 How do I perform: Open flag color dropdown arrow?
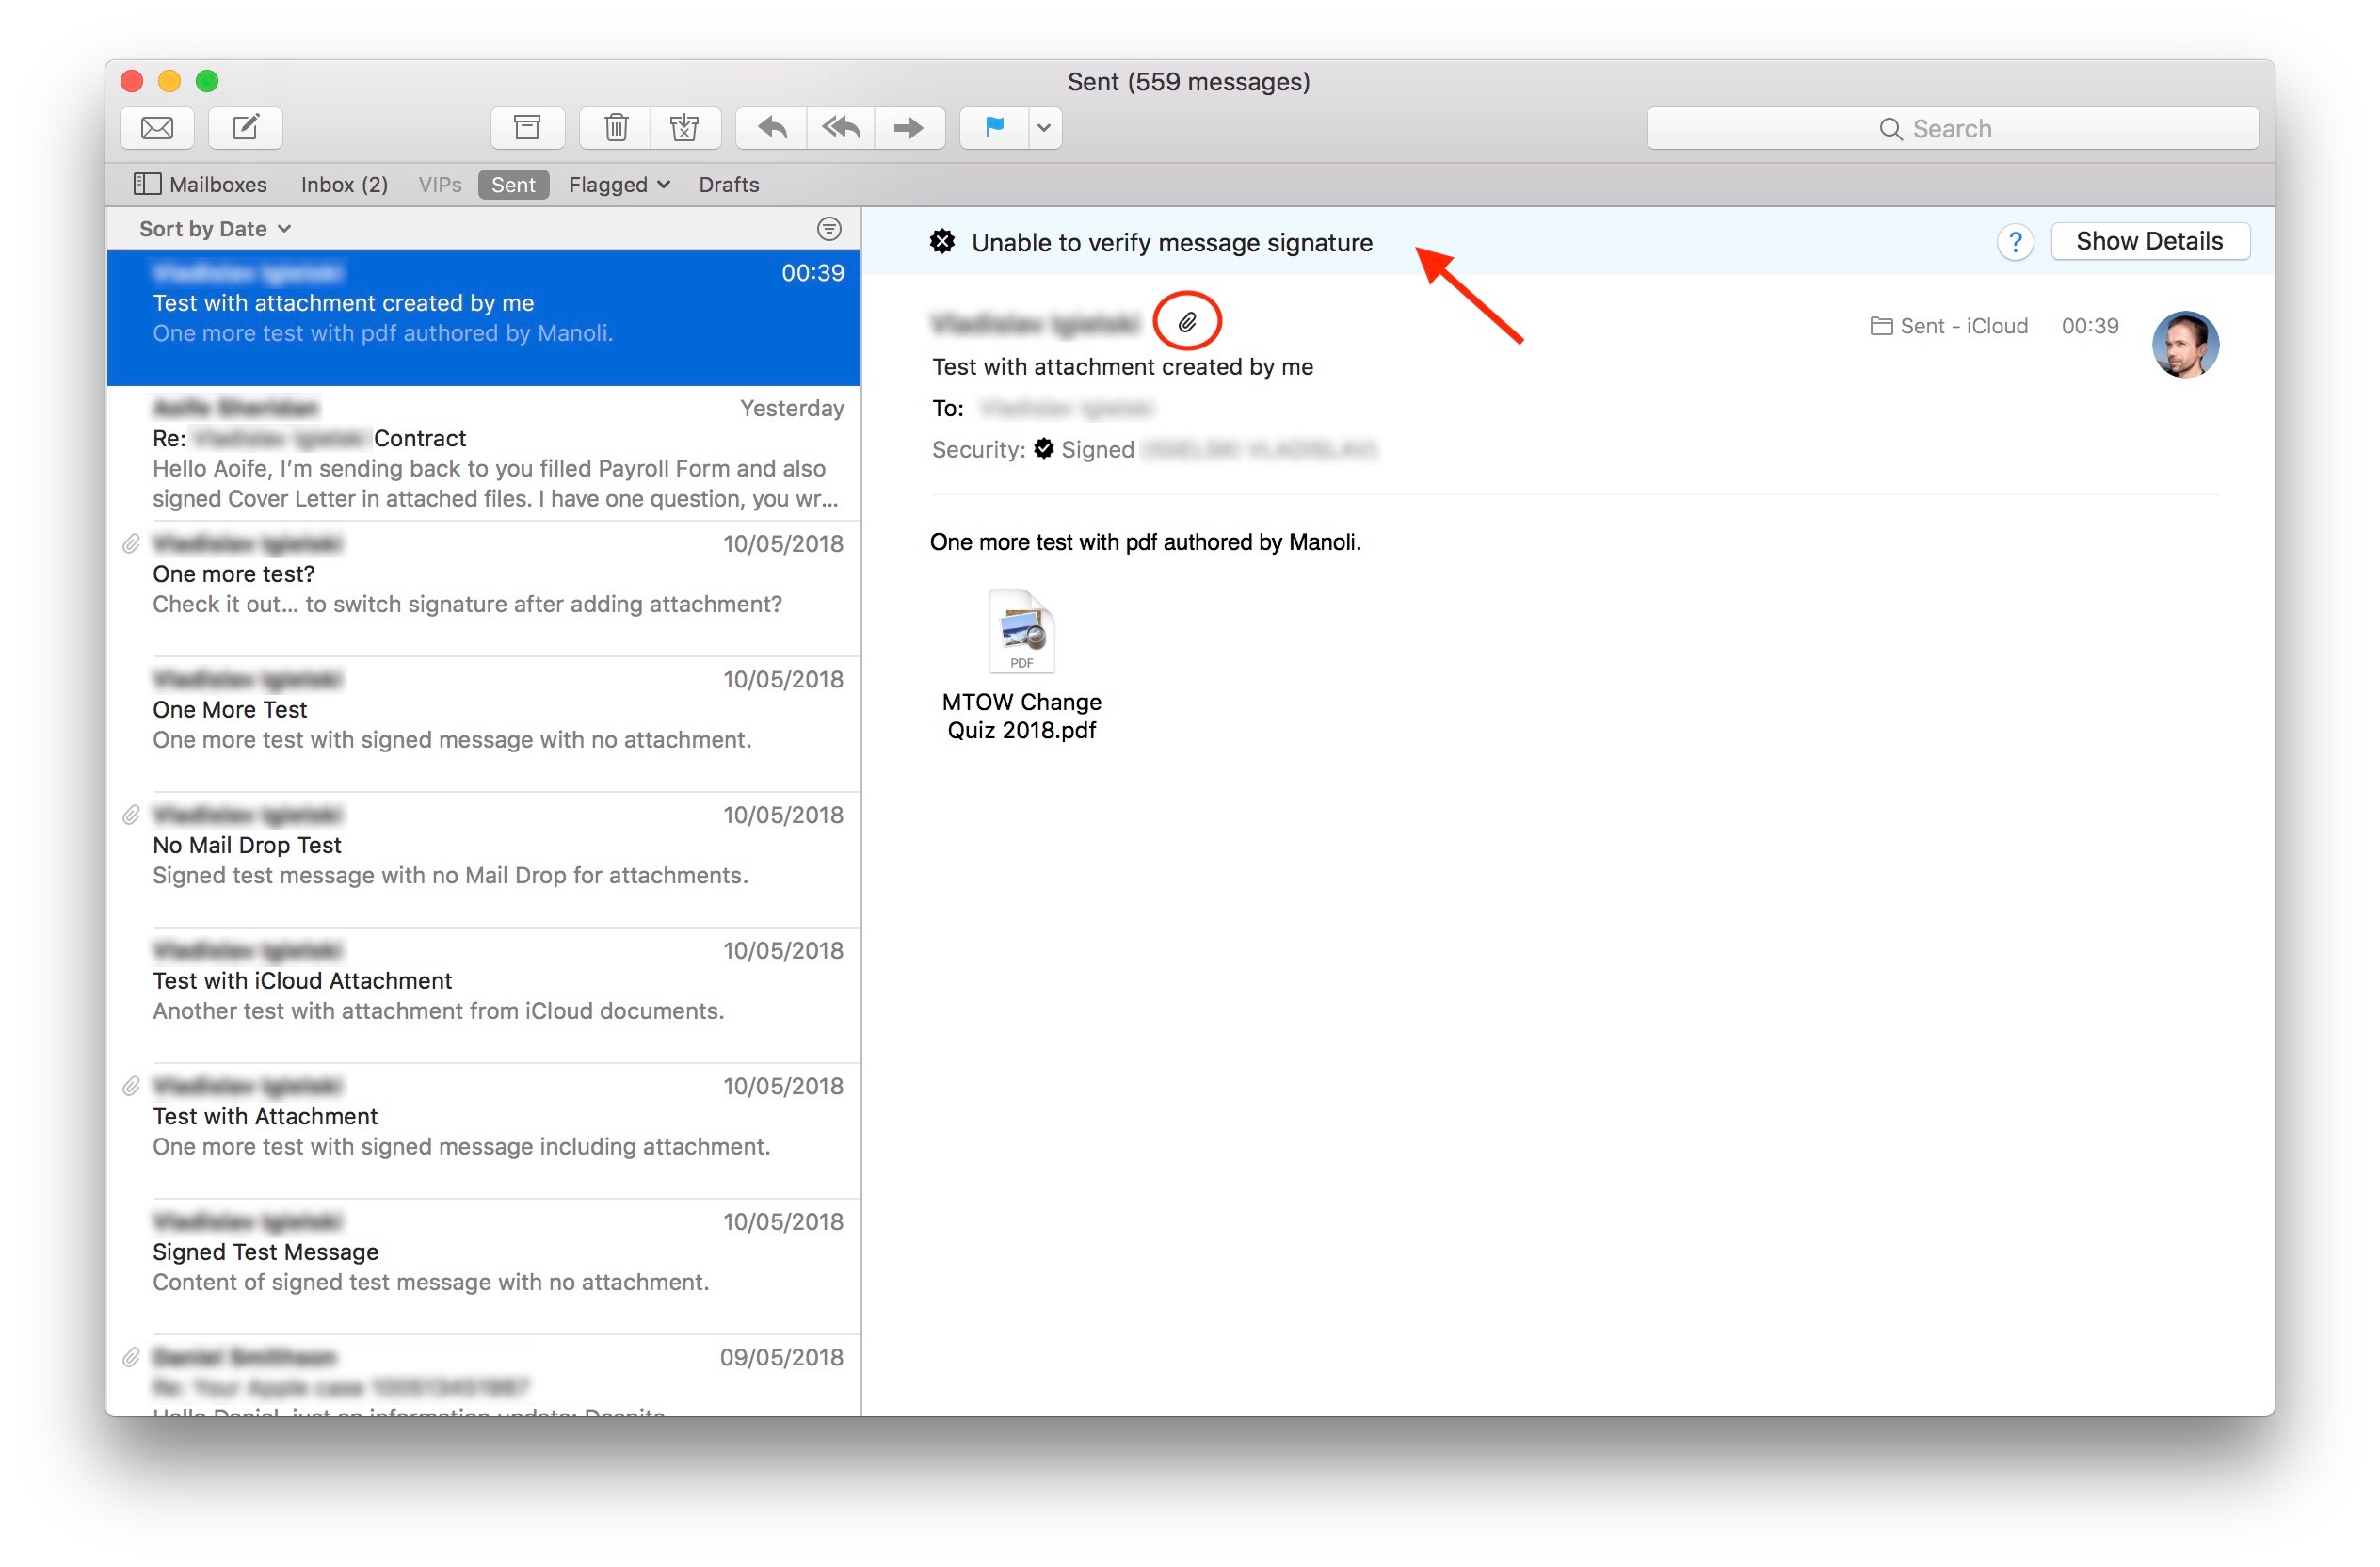pyautogui.click(x=1044, y=128)
